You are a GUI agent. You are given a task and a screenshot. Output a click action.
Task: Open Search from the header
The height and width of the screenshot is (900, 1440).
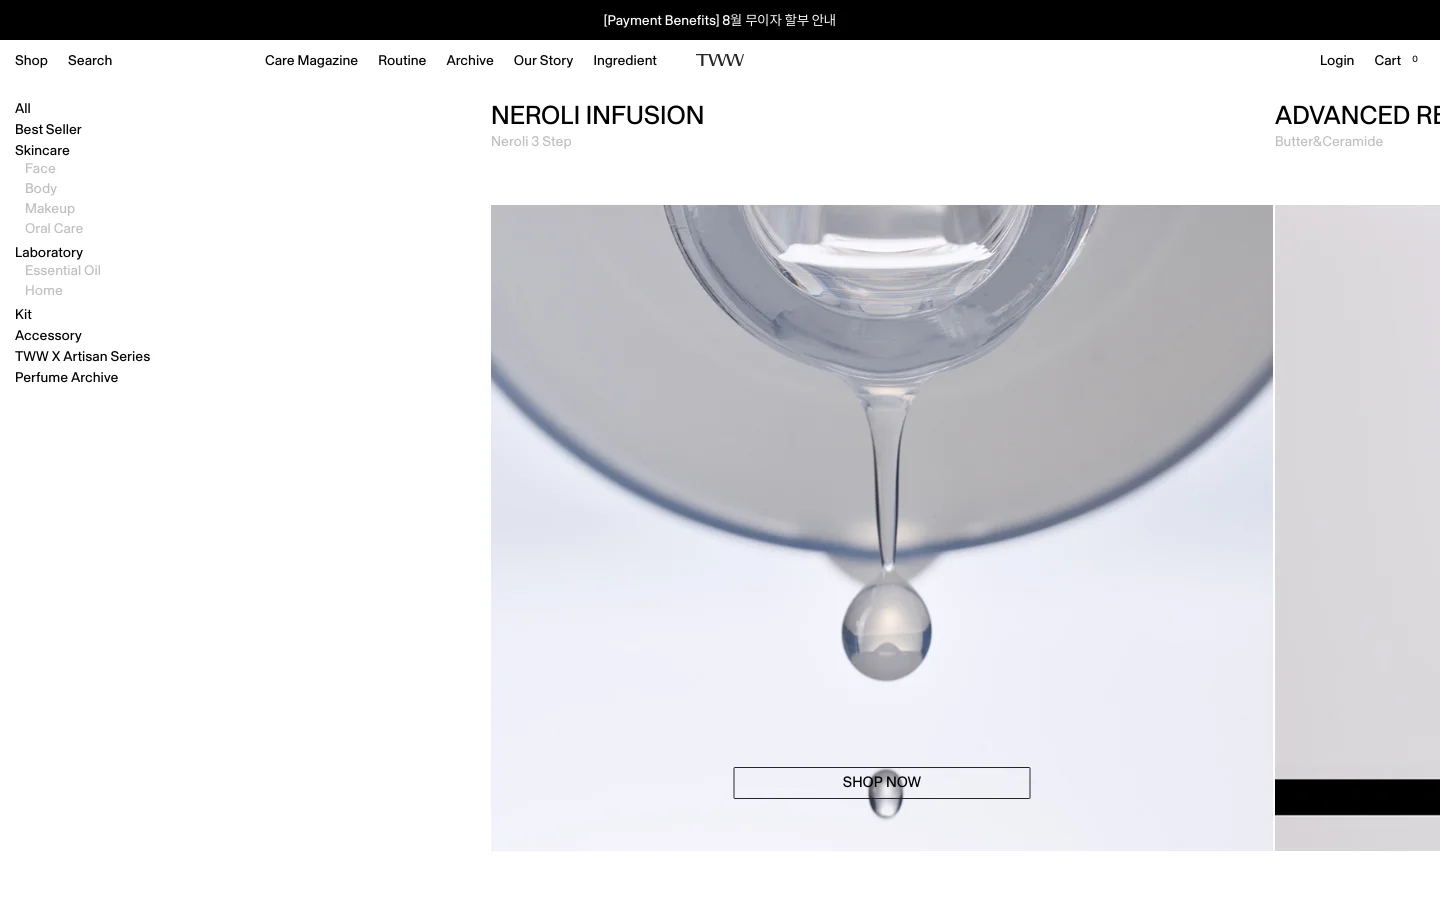coord(90,61)
